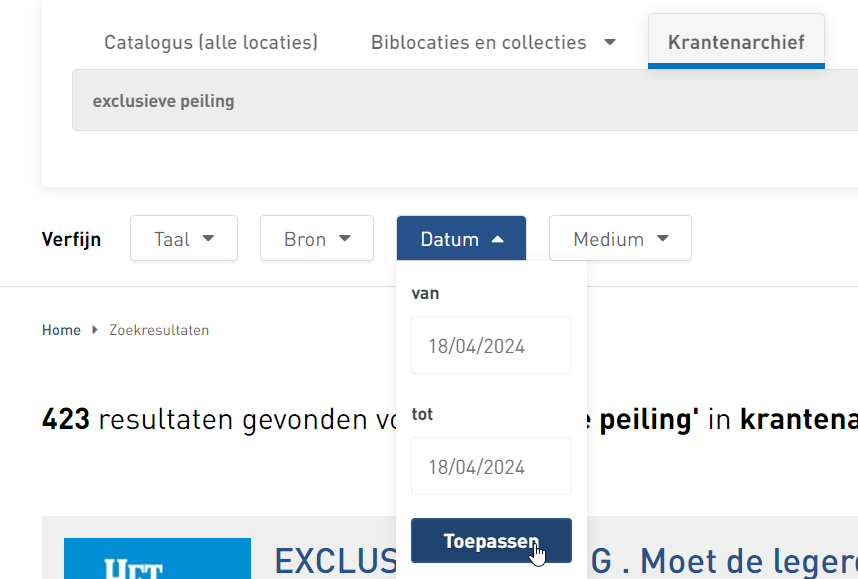
Task: Click the caret icon on Bron
Action: pos(344,239)
